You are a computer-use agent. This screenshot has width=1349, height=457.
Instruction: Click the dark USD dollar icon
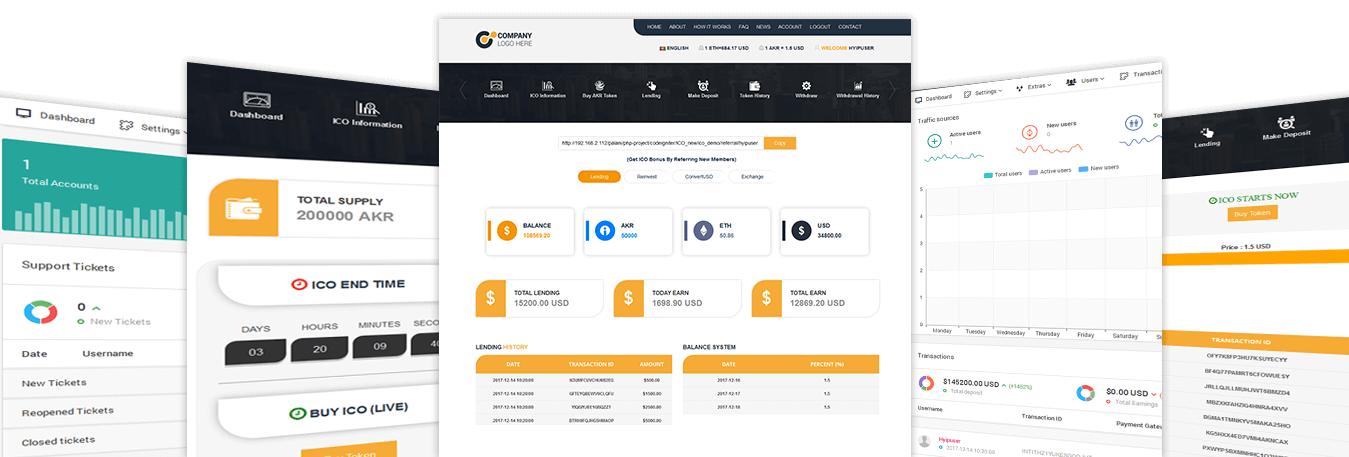801,231
